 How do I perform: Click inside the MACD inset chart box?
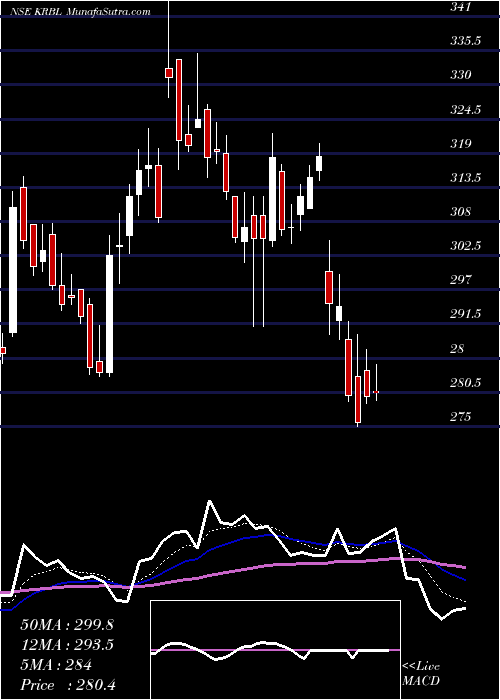275,650
